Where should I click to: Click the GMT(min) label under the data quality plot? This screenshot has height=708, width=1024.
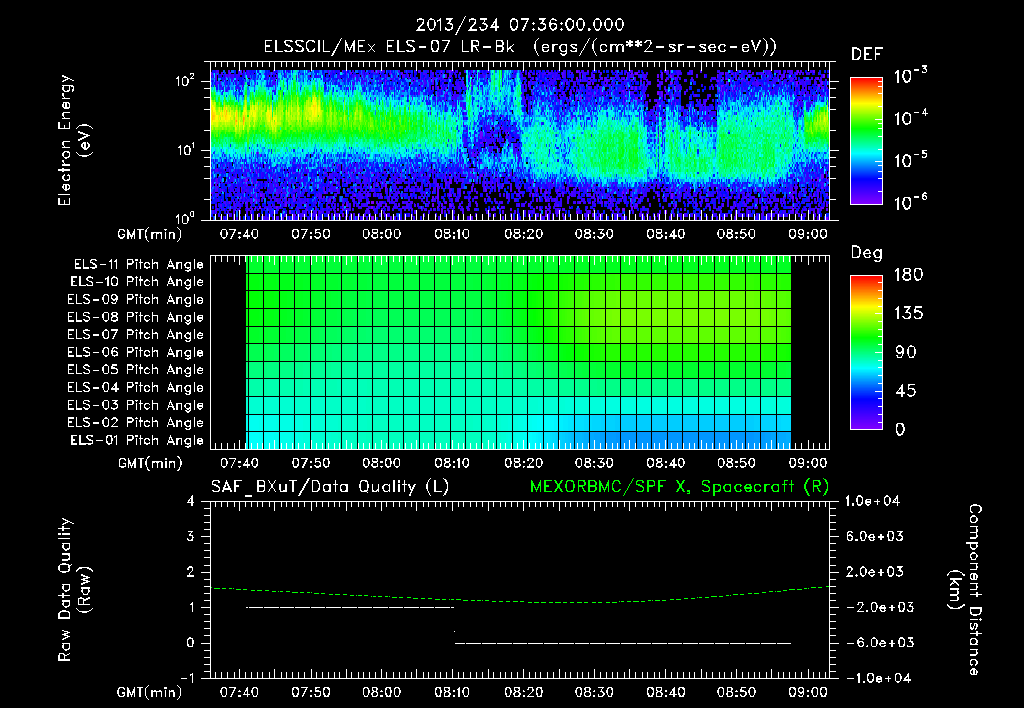(x=150, y=692)
